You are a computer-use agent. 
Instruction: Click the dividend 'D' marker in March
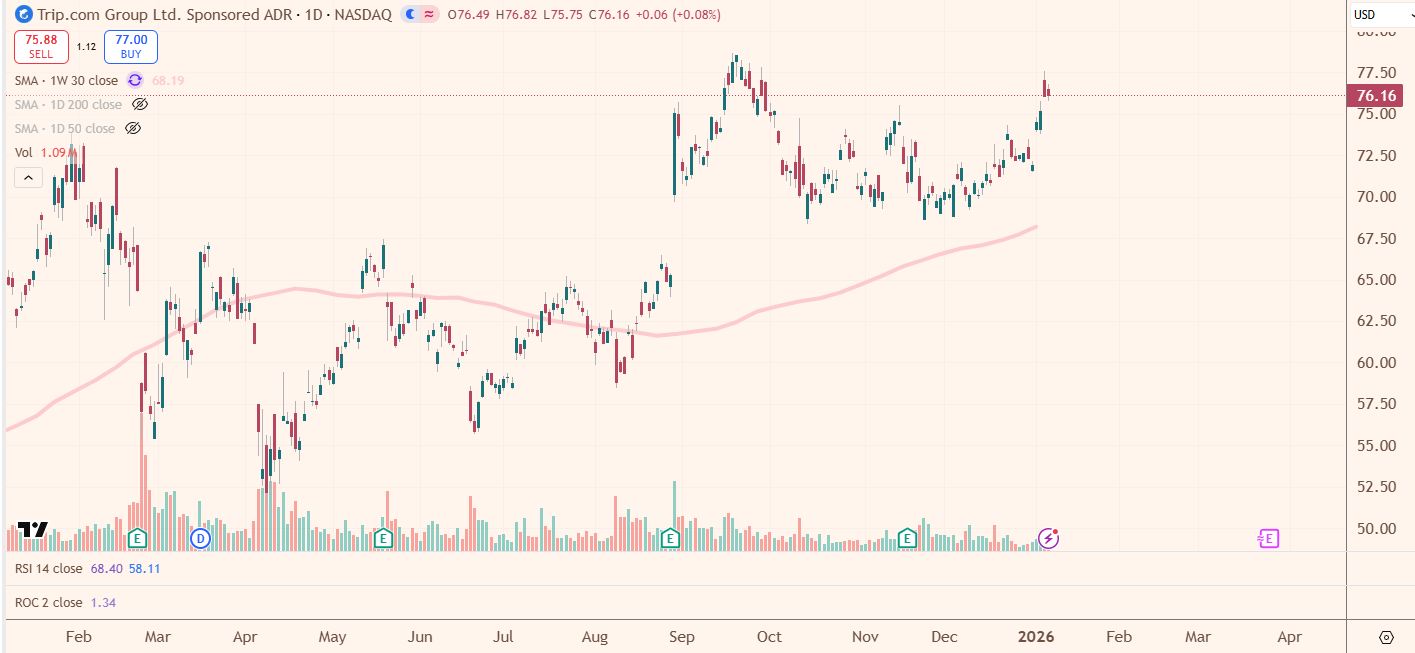[200, 539]
